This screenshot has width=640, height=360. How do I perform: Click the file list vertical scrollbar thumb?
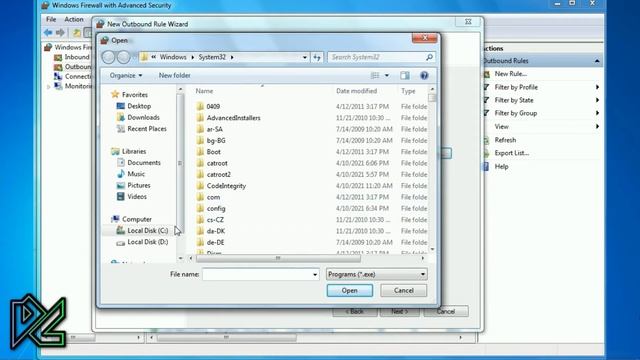[x=432, y=98]
